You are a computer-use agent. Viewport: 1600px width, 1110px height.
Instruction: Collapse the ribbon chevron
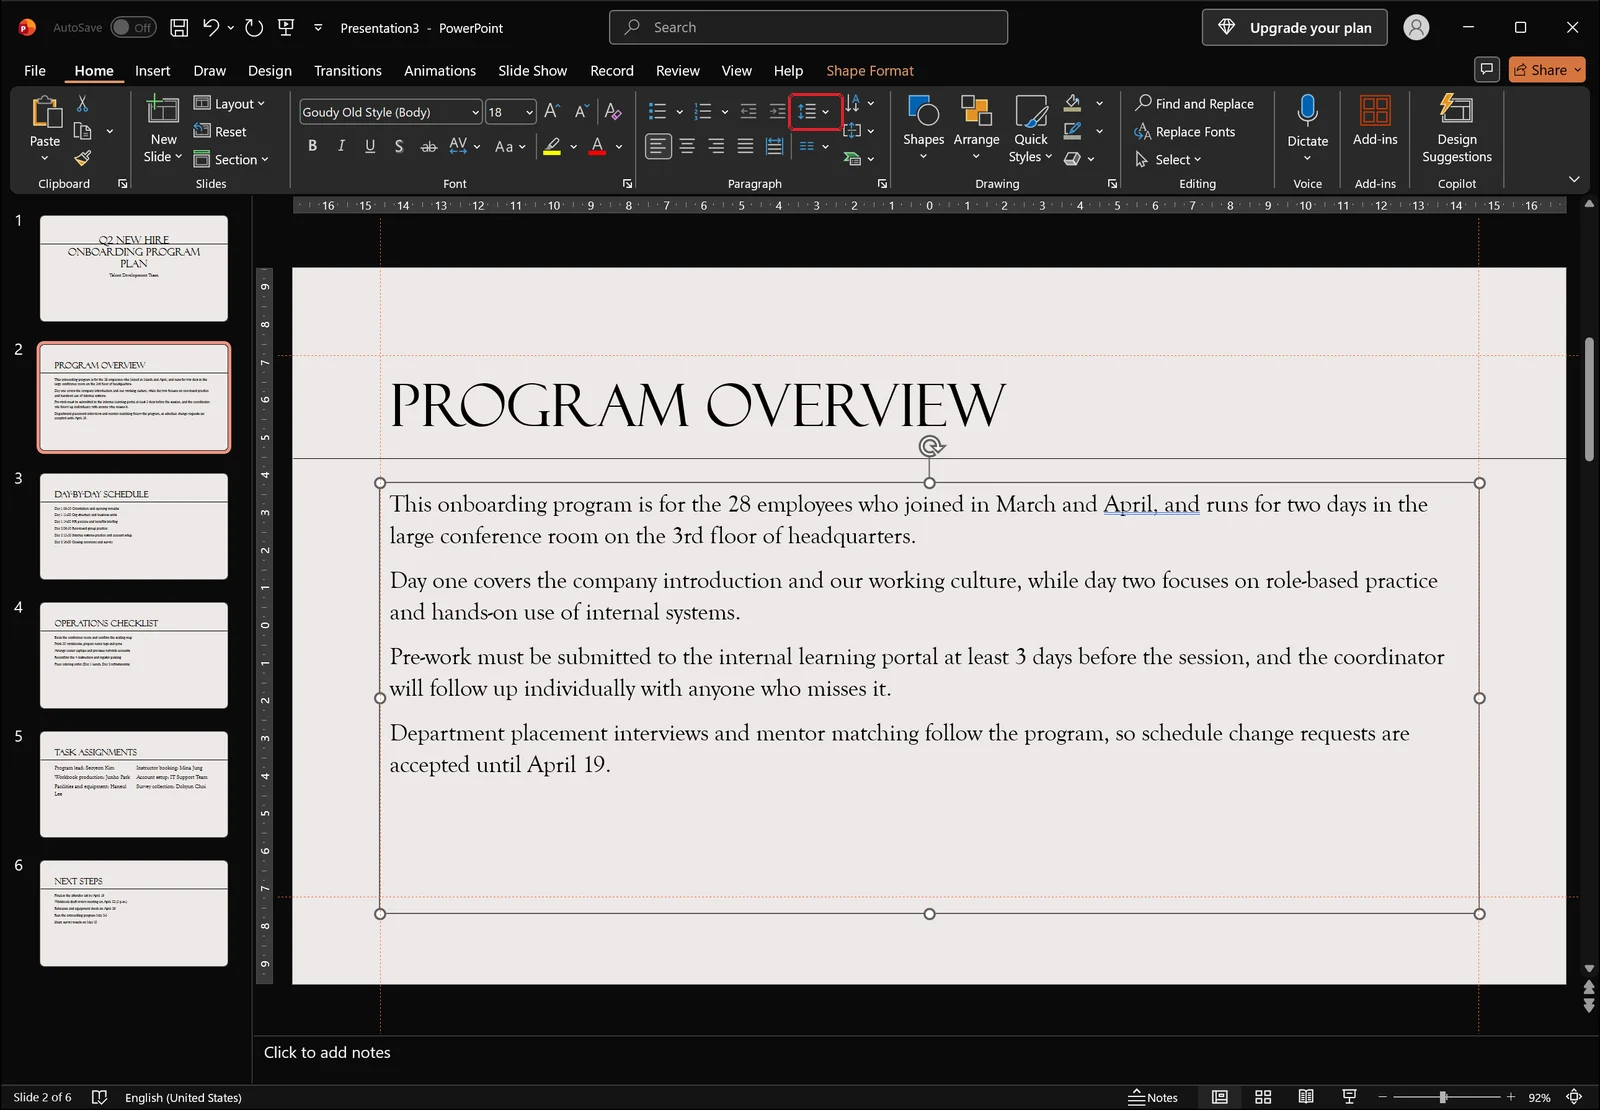pos(1574,179)
